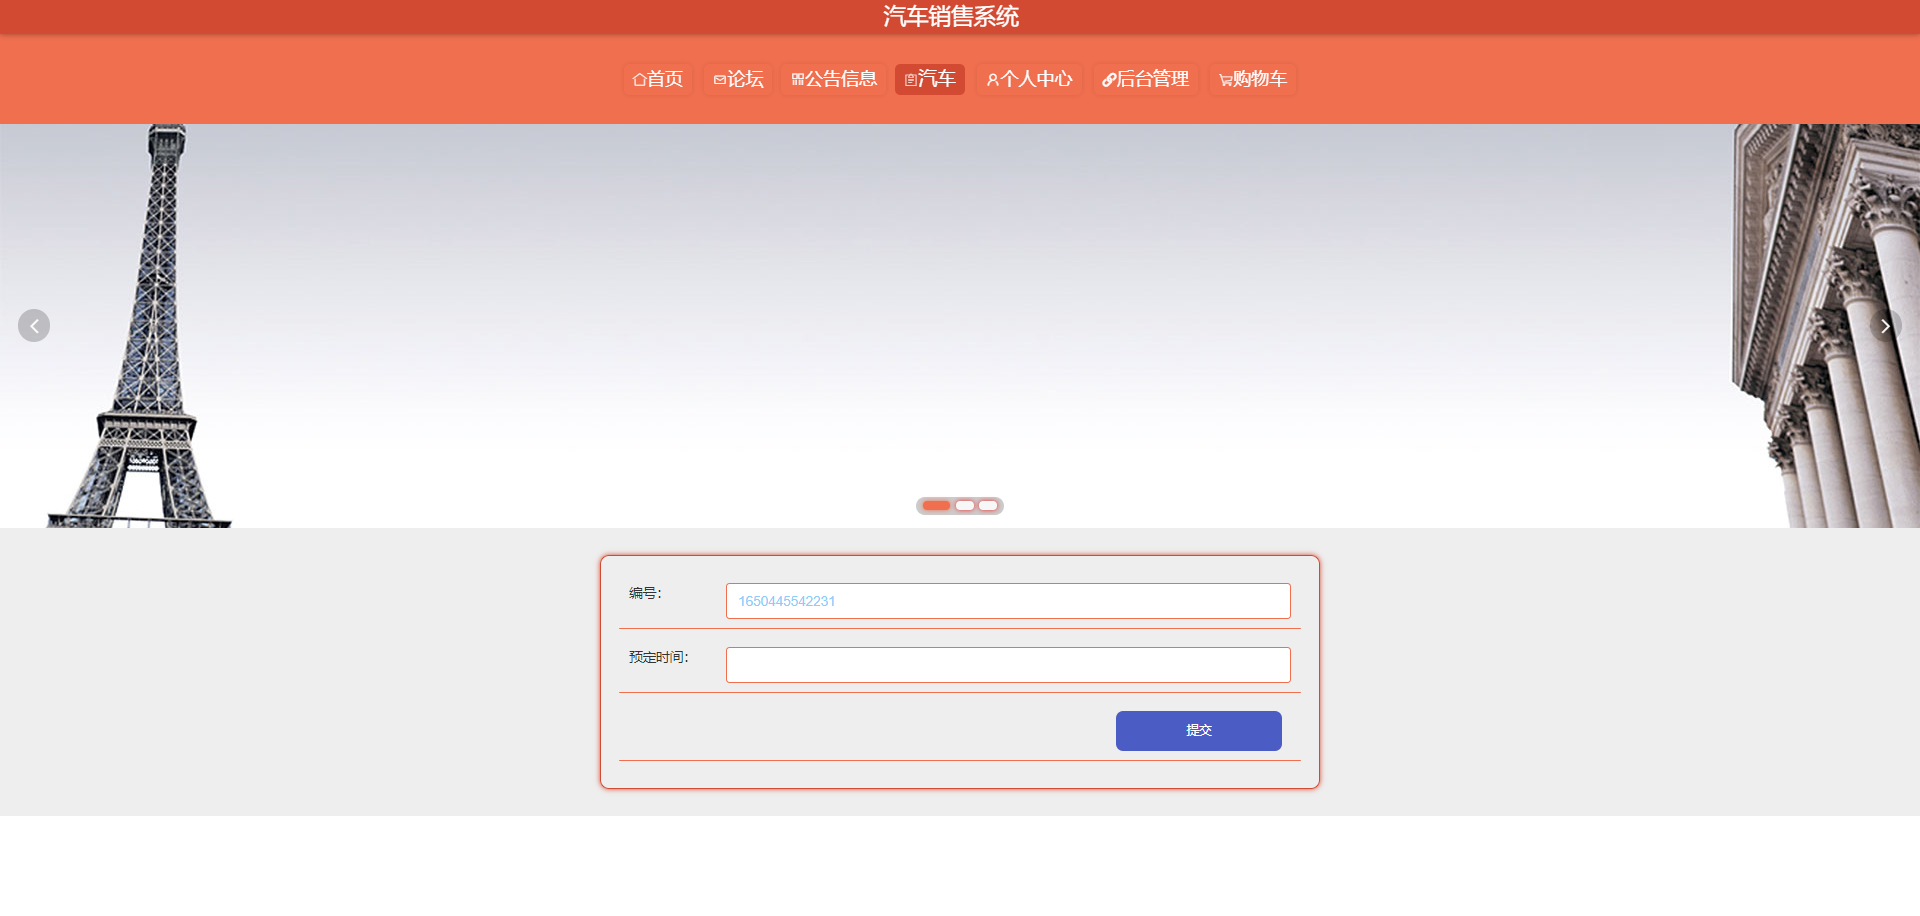Open the 公告信息 announcements page

(x=834, y=79)
